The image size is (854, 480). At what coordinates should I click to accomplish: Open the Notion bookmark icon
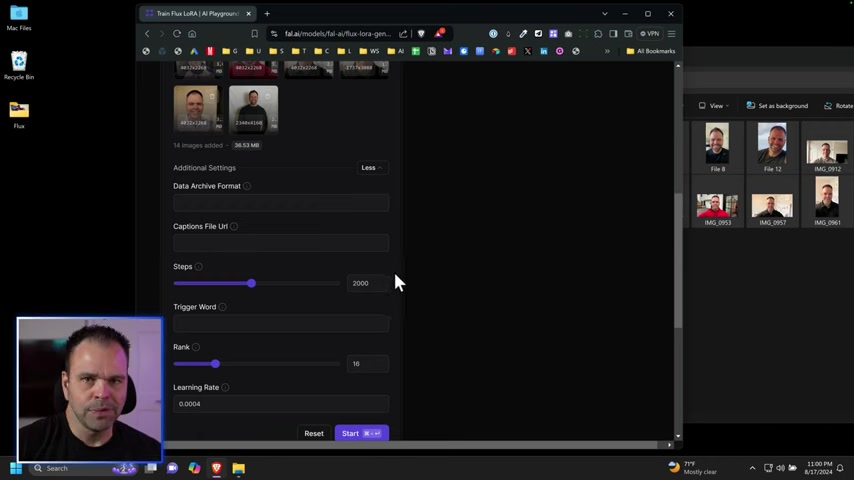(x=431, y=51)
